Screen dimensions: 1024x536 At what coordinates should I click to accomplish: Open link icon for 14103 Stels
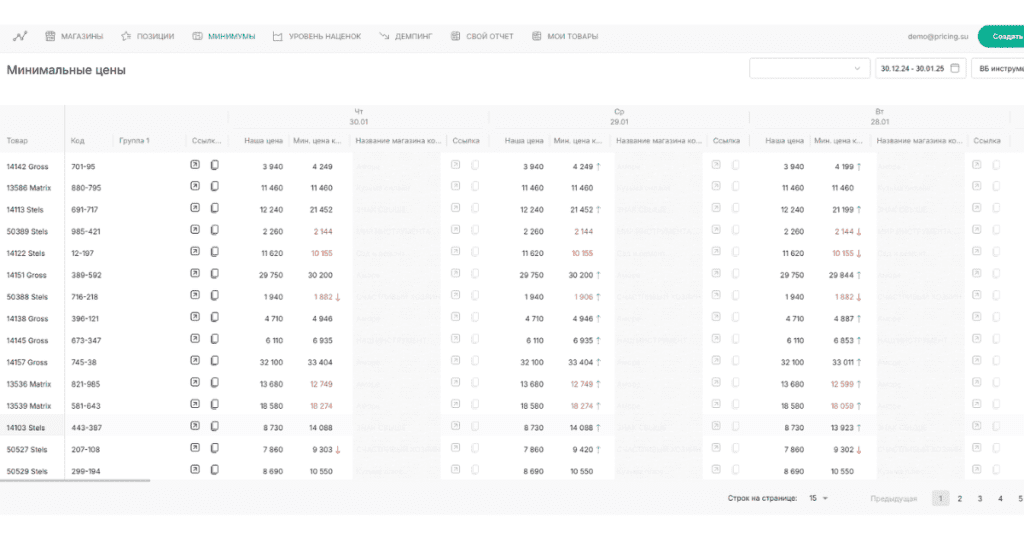pyautogui.click(x=195, y=426)
